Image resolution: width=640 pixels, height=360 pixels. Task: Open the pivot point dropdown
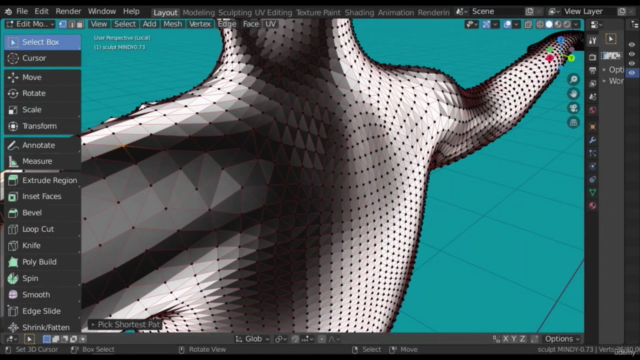280,339
